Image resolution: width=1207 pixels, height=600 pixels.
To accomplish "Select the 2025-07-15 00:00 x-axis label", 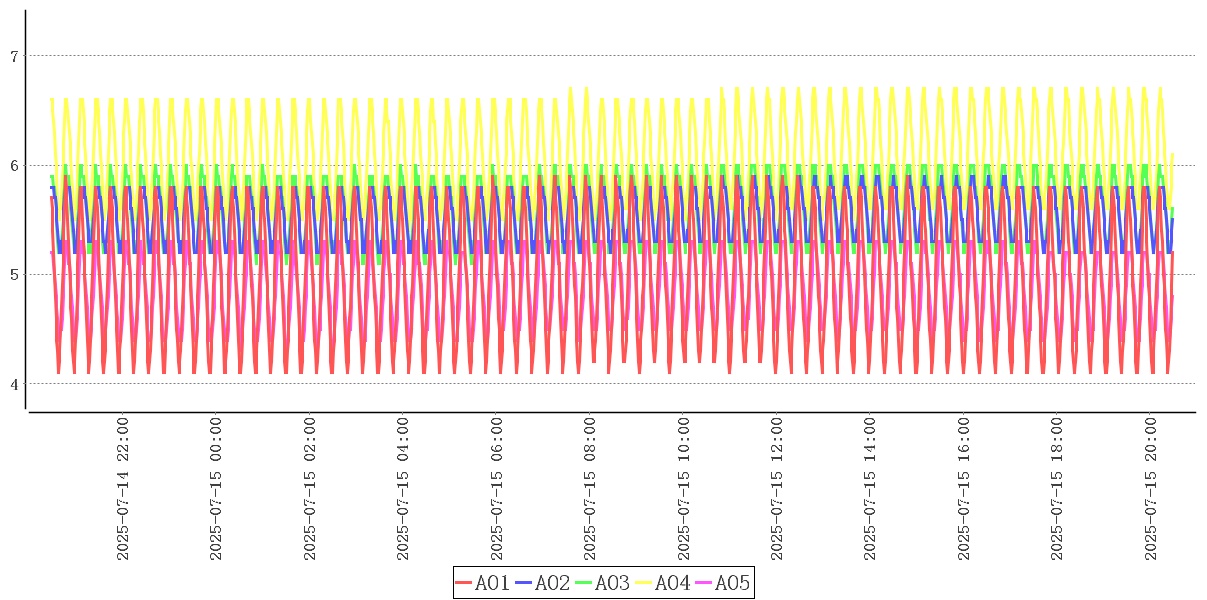I will (x=217, y=490).
